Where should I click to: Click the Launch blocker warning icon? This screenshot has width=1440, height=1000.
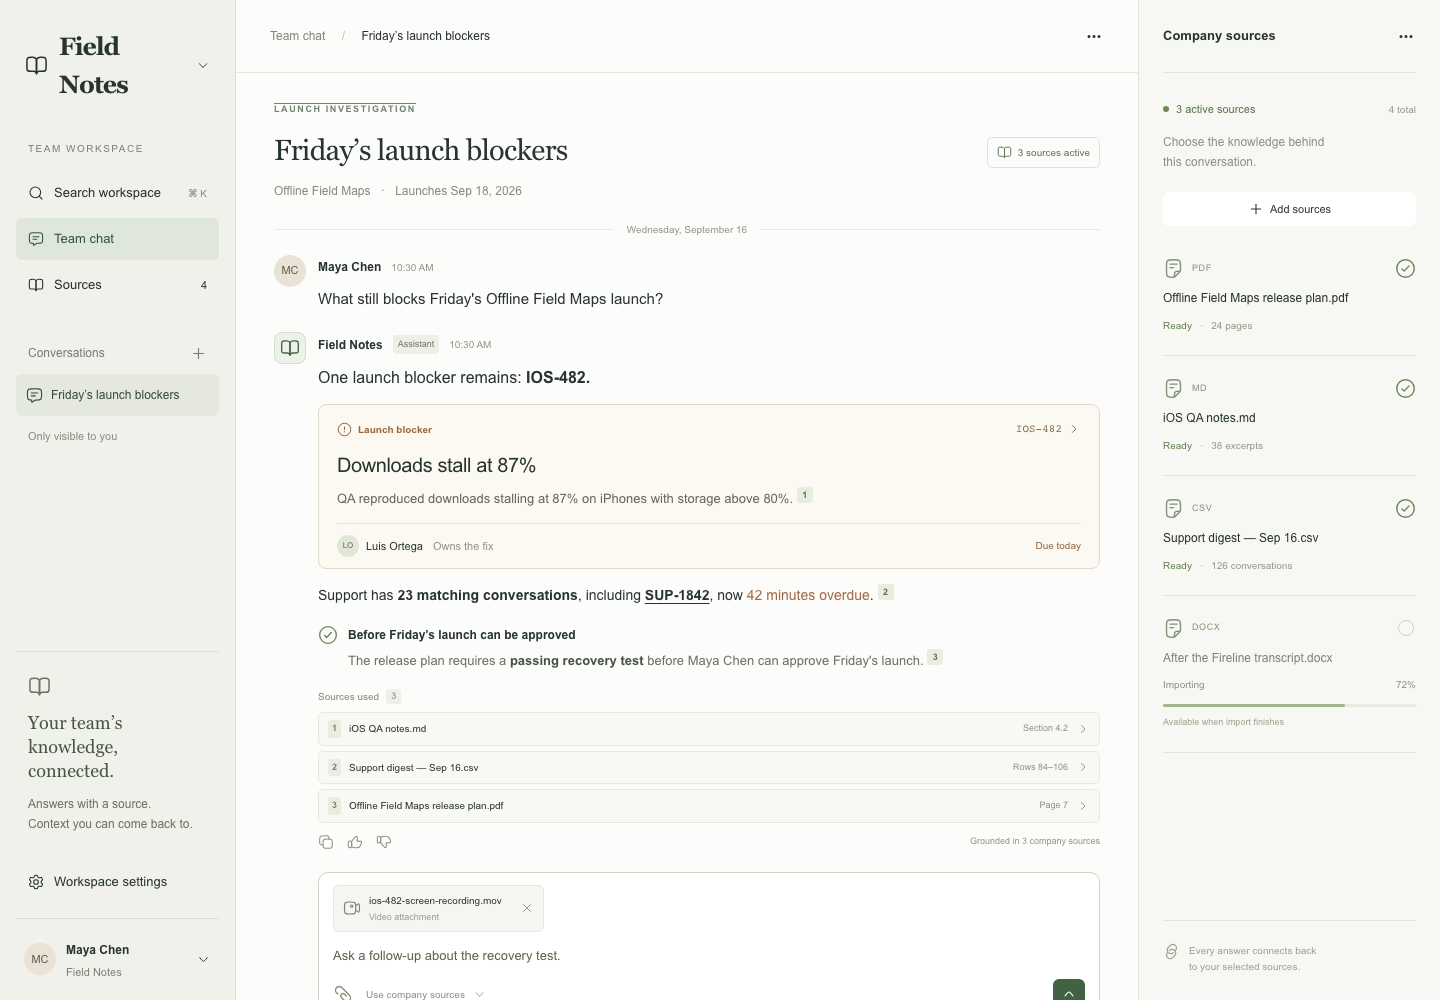pos(344,430)
